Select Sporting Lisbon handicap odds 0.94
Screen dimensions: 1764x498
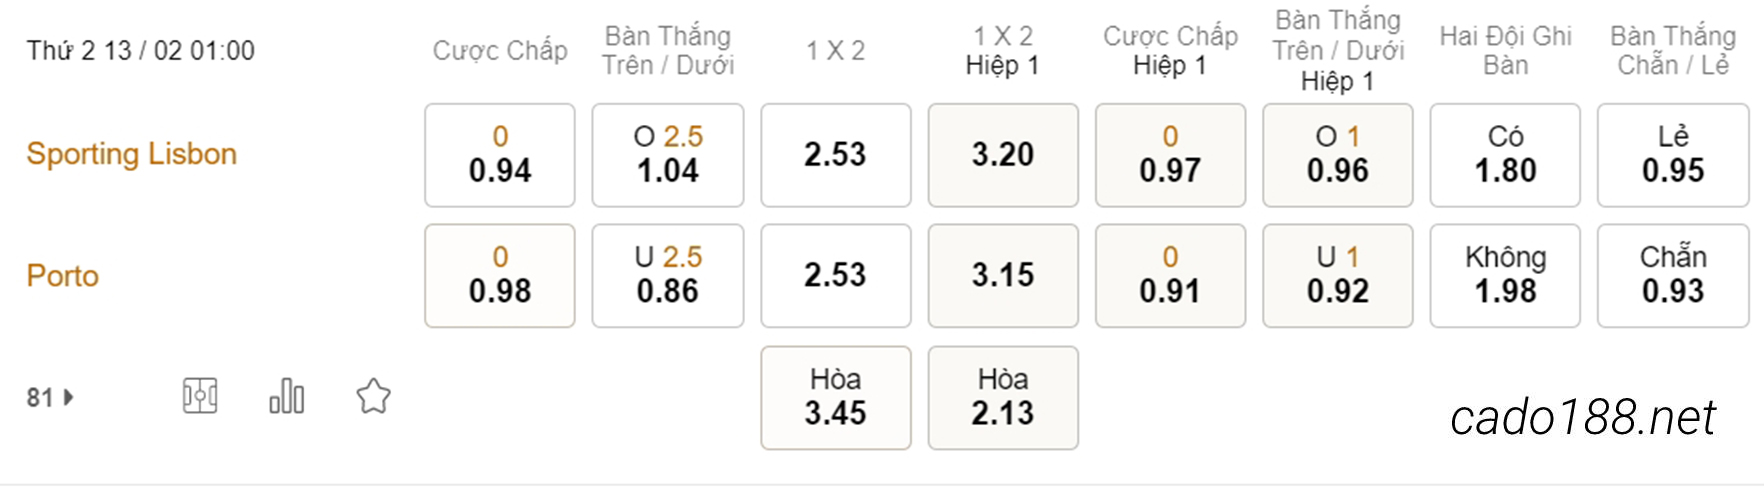pos(500,155)
